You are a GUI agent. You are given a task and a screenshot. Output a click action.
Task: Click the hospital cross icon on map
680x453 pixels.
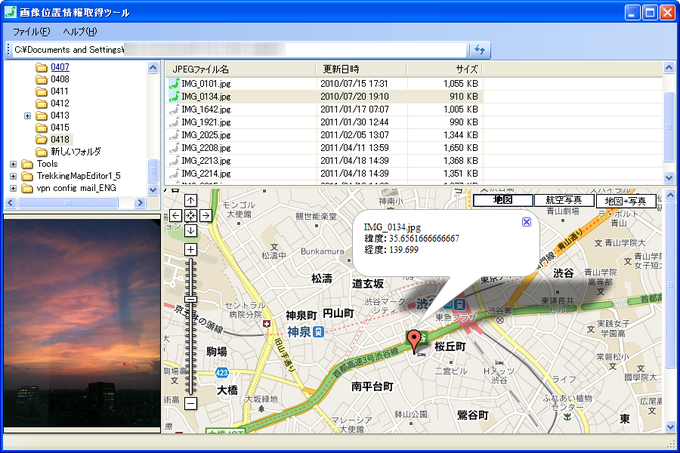pos(267,324)
